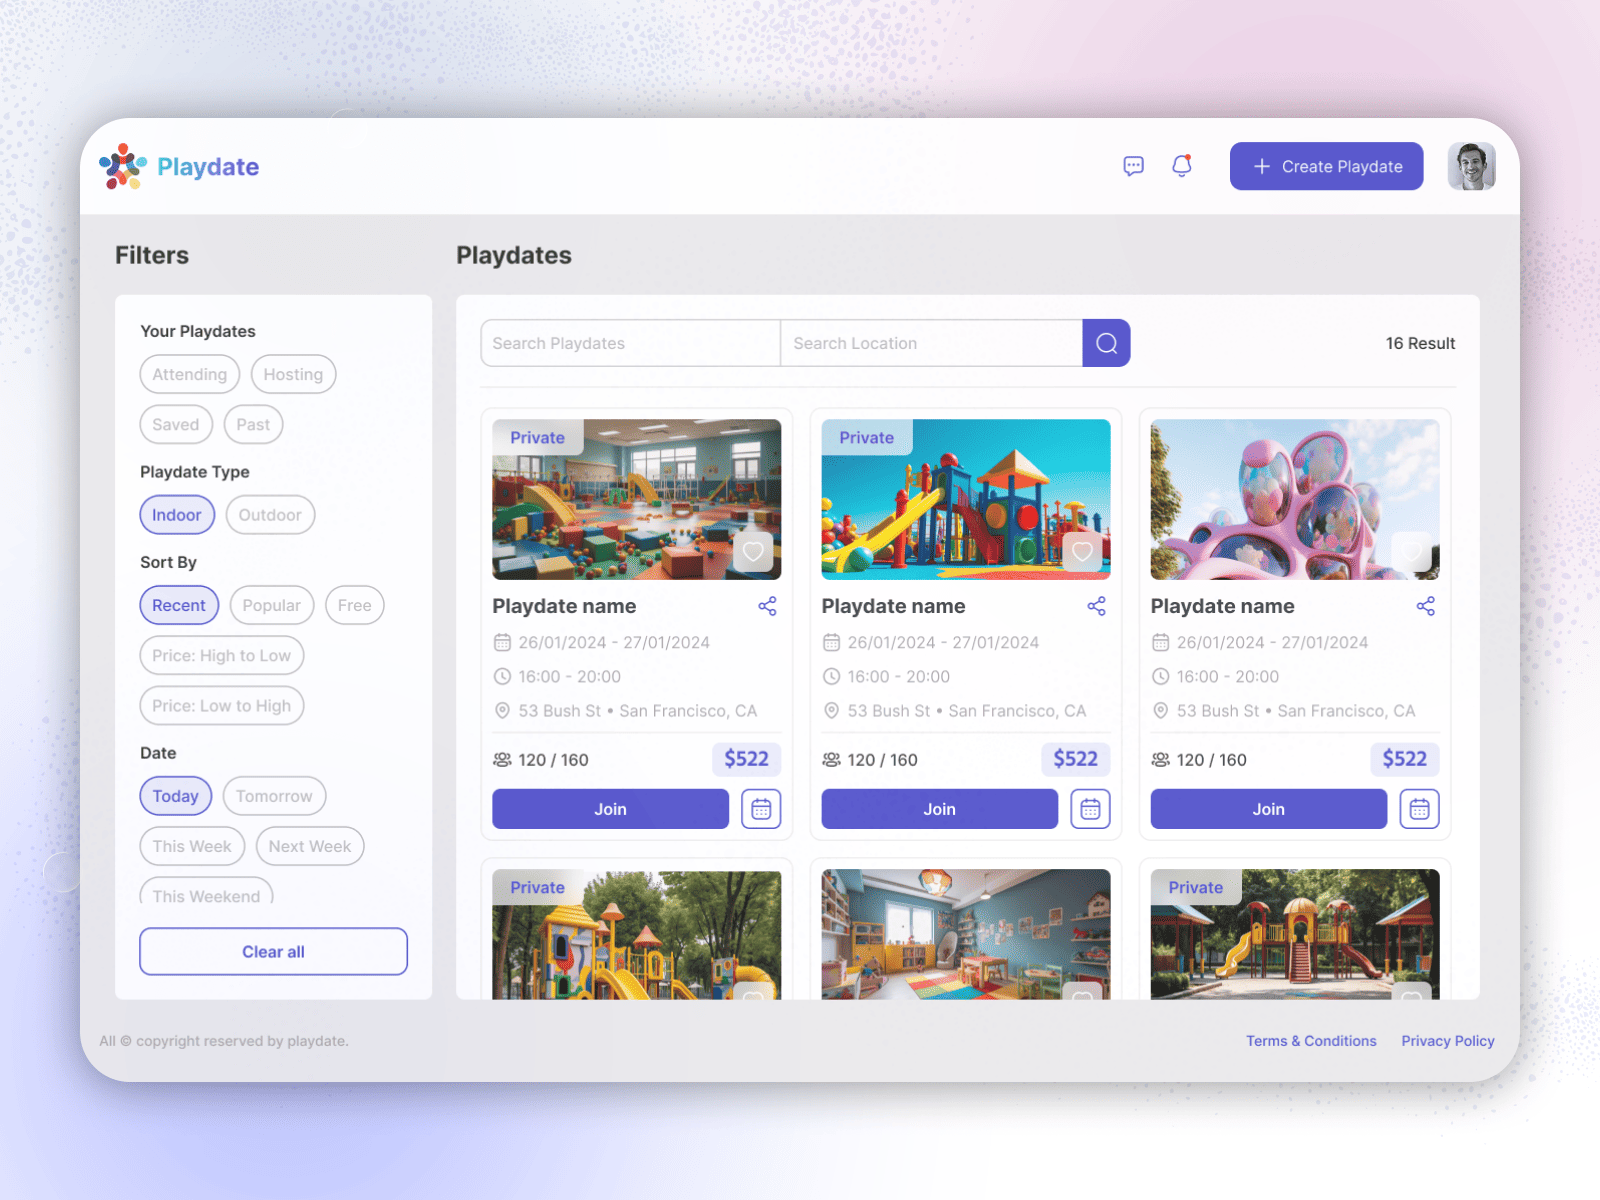Click the Playdate logo

(x=179, y=166)
